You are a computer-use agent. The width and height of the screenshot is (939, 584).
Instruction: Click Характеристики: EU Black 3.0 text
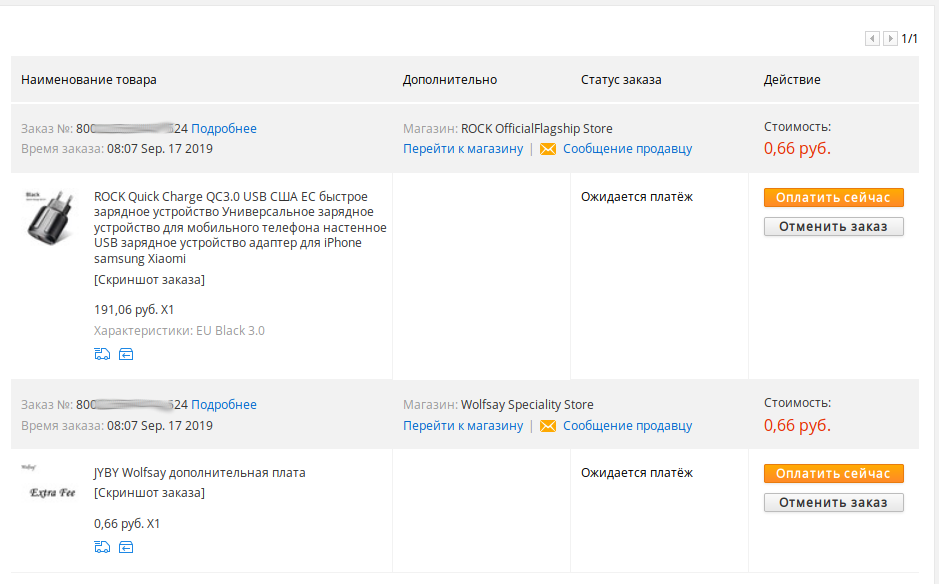[x=179, y=331]
